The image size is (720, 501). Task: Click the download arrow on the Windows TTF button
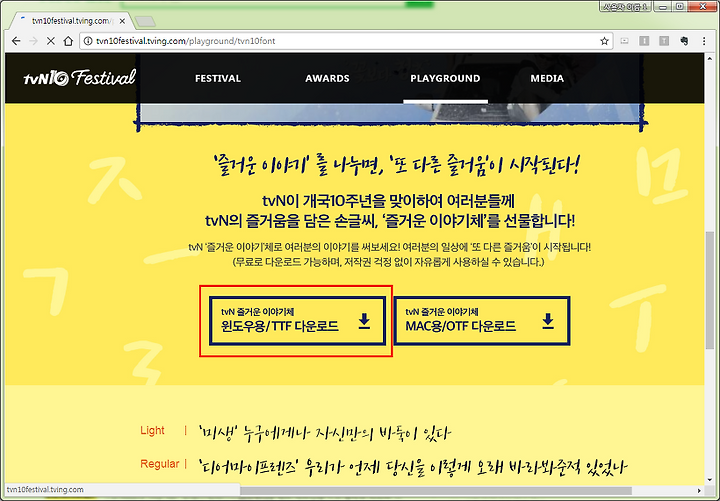tap(364, 321)
